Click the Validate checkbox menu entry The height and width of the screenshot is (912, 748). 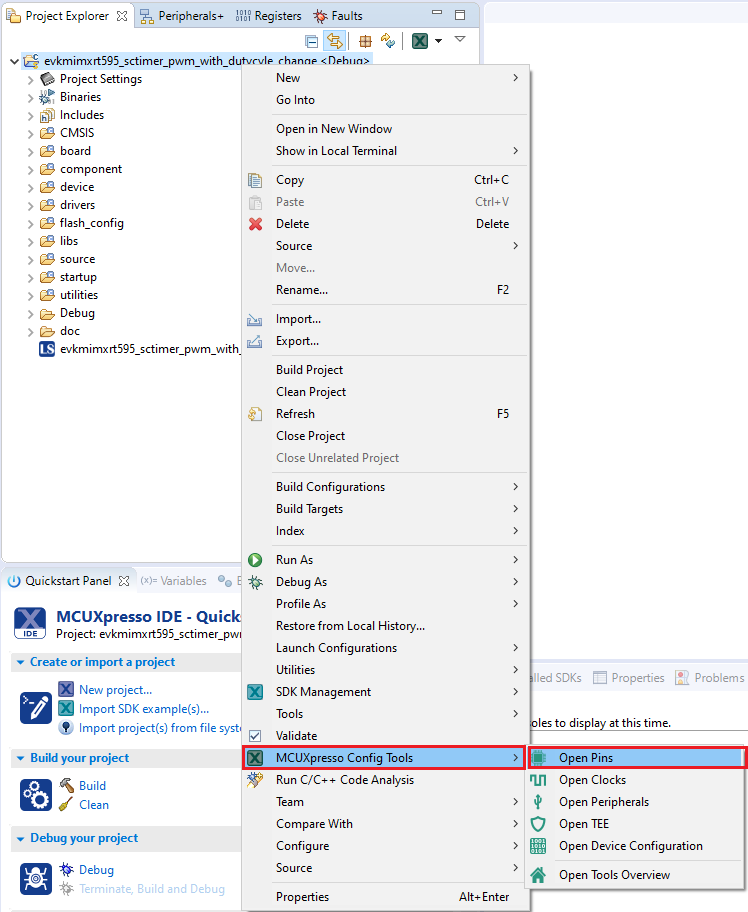pyautogui.click(x=296, y=736)
